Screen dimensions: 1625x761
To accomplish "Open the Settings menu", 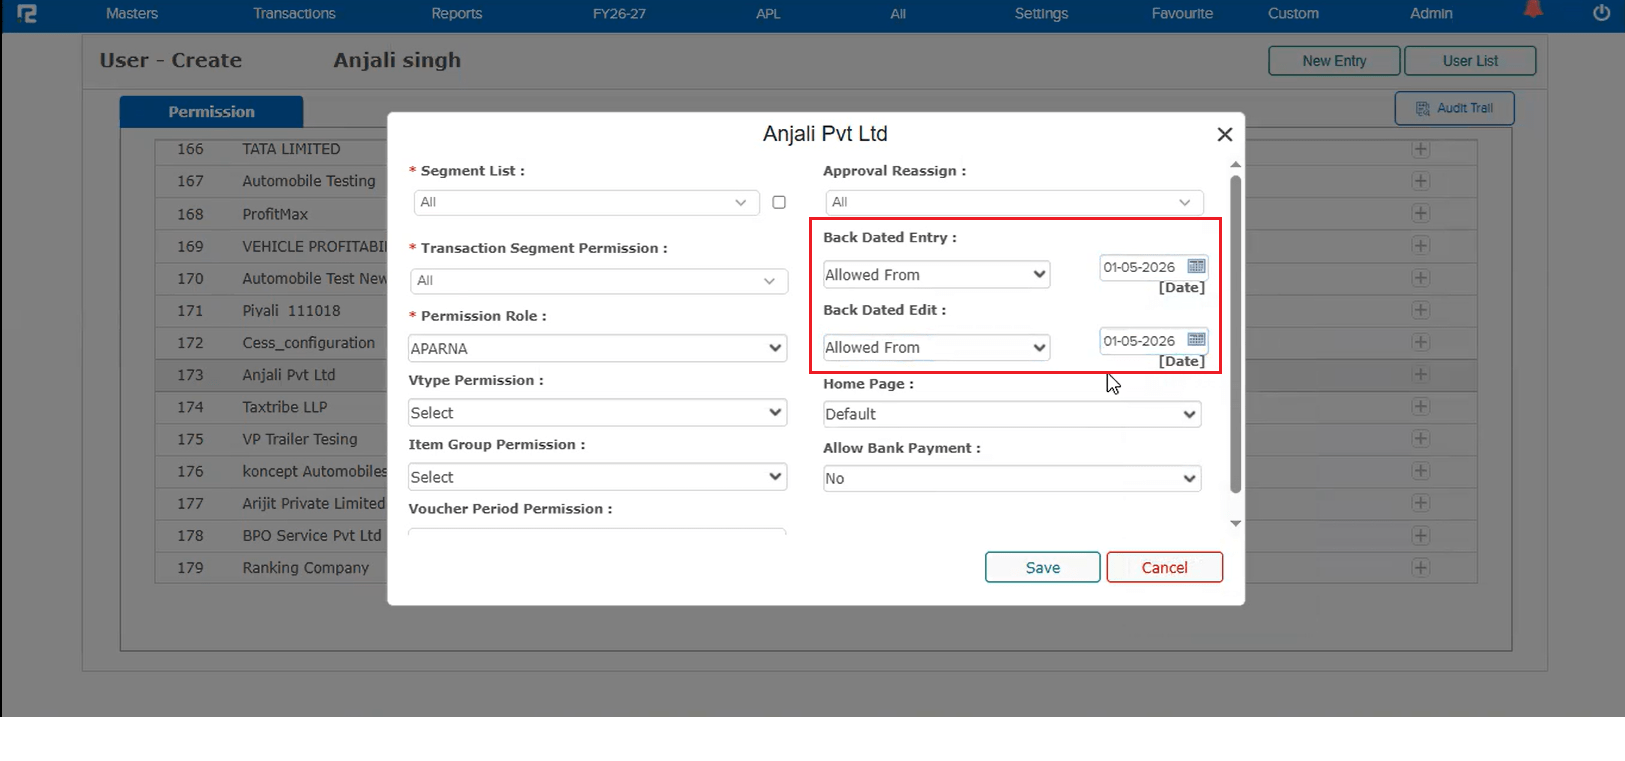I will 1041,13.
